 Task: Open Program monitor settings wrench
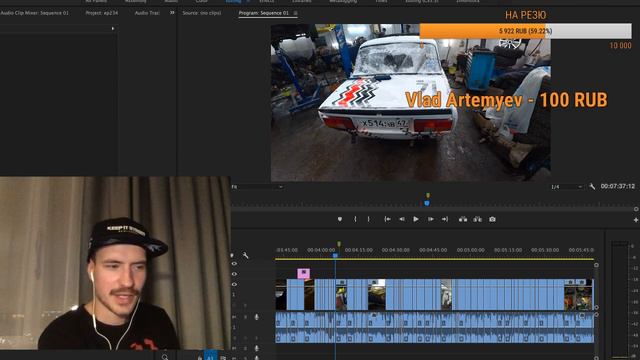pyautogui.click(x=592, y=187)
